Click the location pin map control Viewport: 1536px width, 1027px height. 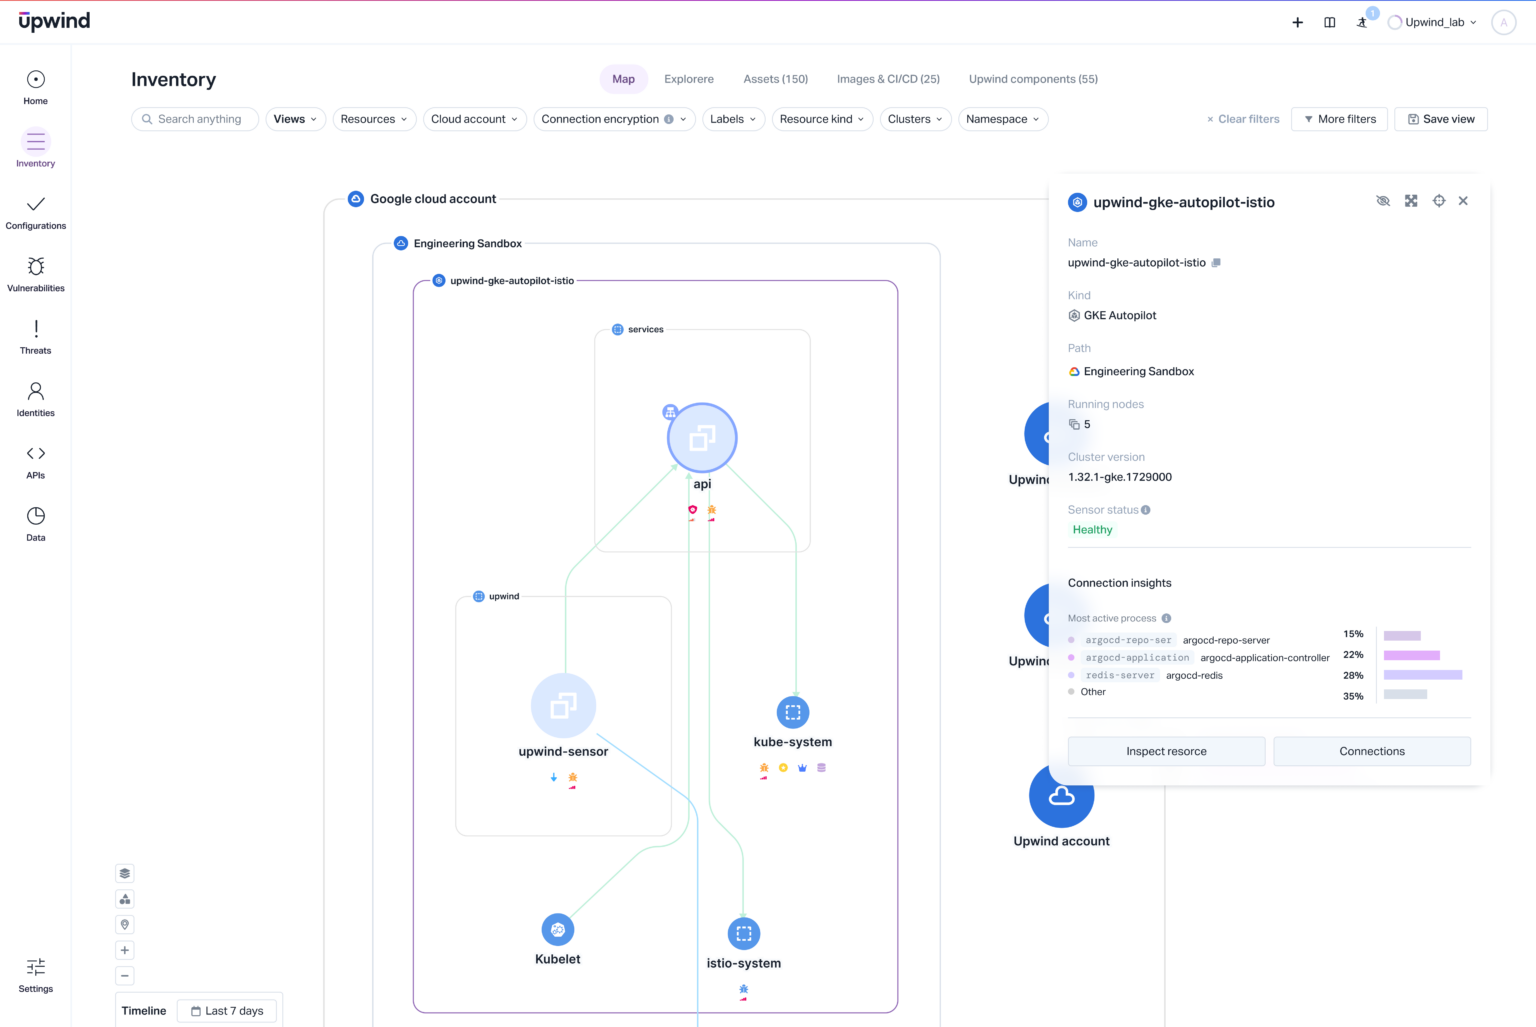(124, 924)
